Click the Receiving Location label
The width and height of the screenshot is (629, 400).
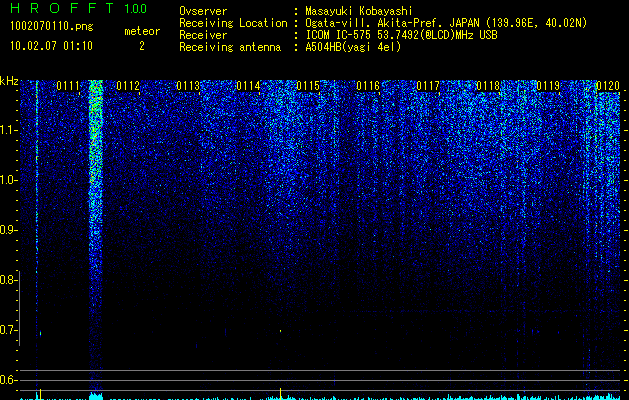[x=233, y=23]
